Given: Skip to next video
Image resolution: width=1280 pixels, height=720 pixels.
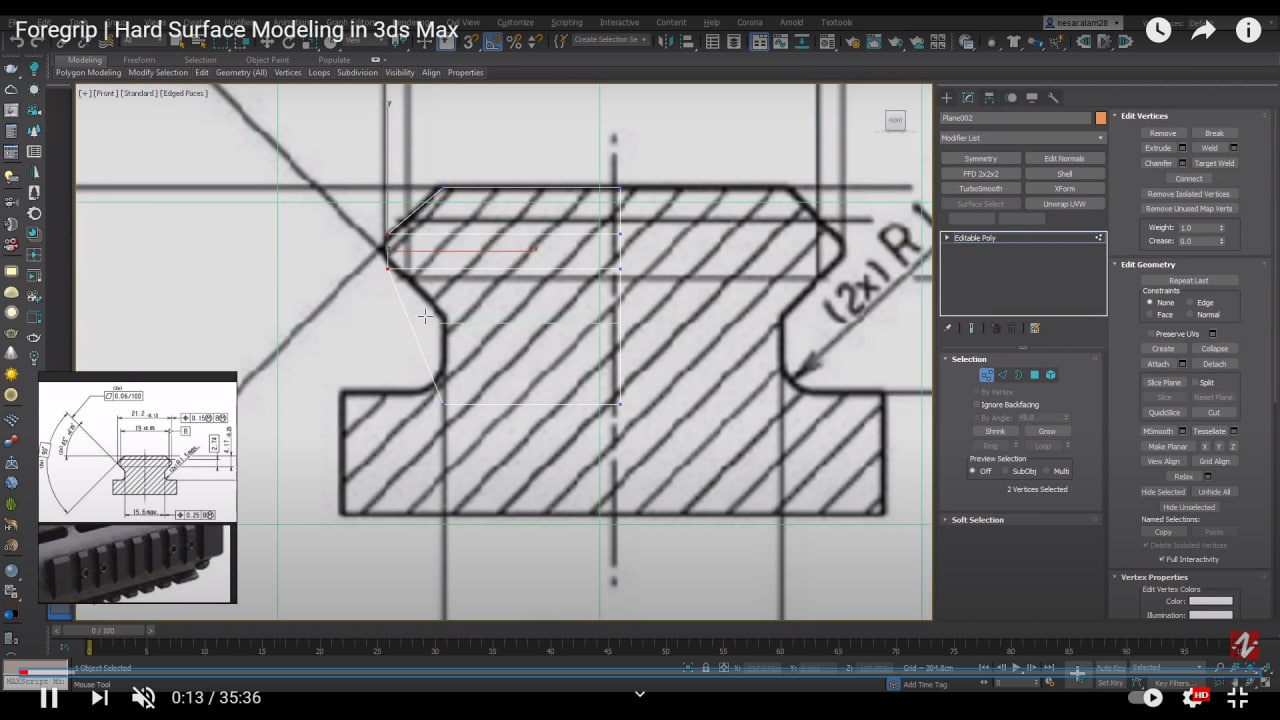Looking at the screenshot, I should coord(99,697).
